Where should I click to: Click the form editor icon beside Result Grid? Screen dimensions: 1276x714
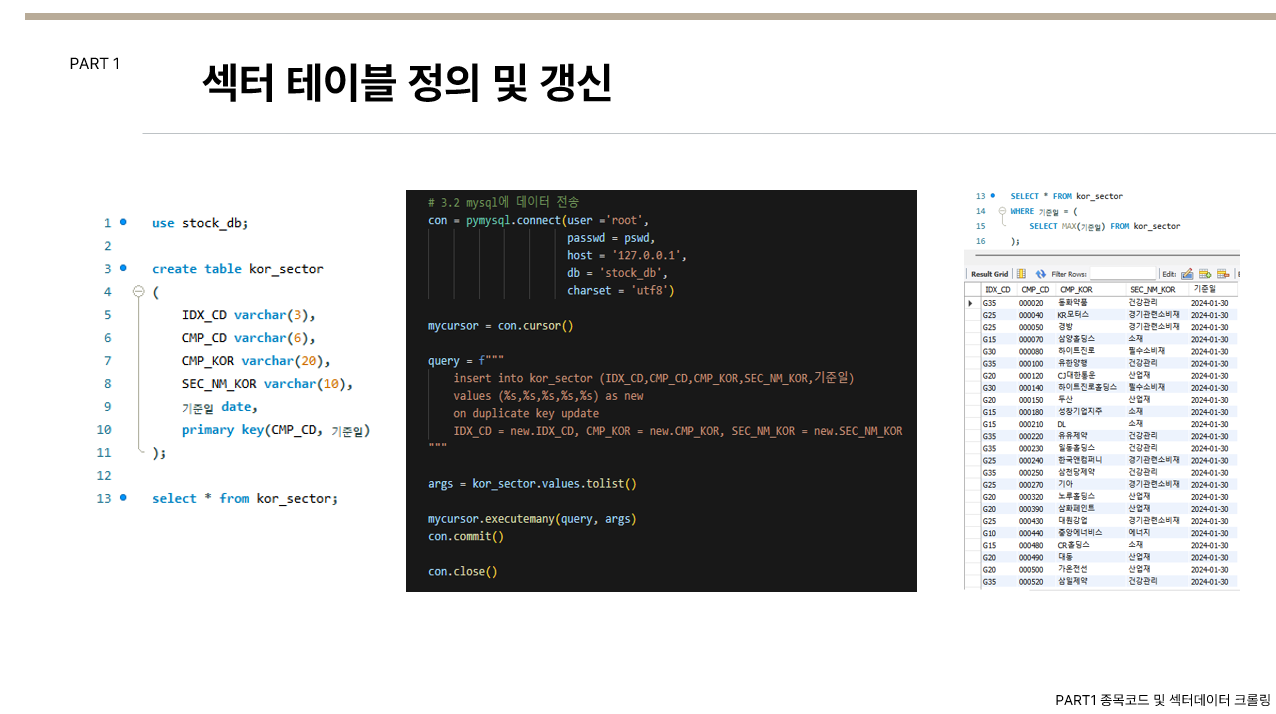point(1021,274)
